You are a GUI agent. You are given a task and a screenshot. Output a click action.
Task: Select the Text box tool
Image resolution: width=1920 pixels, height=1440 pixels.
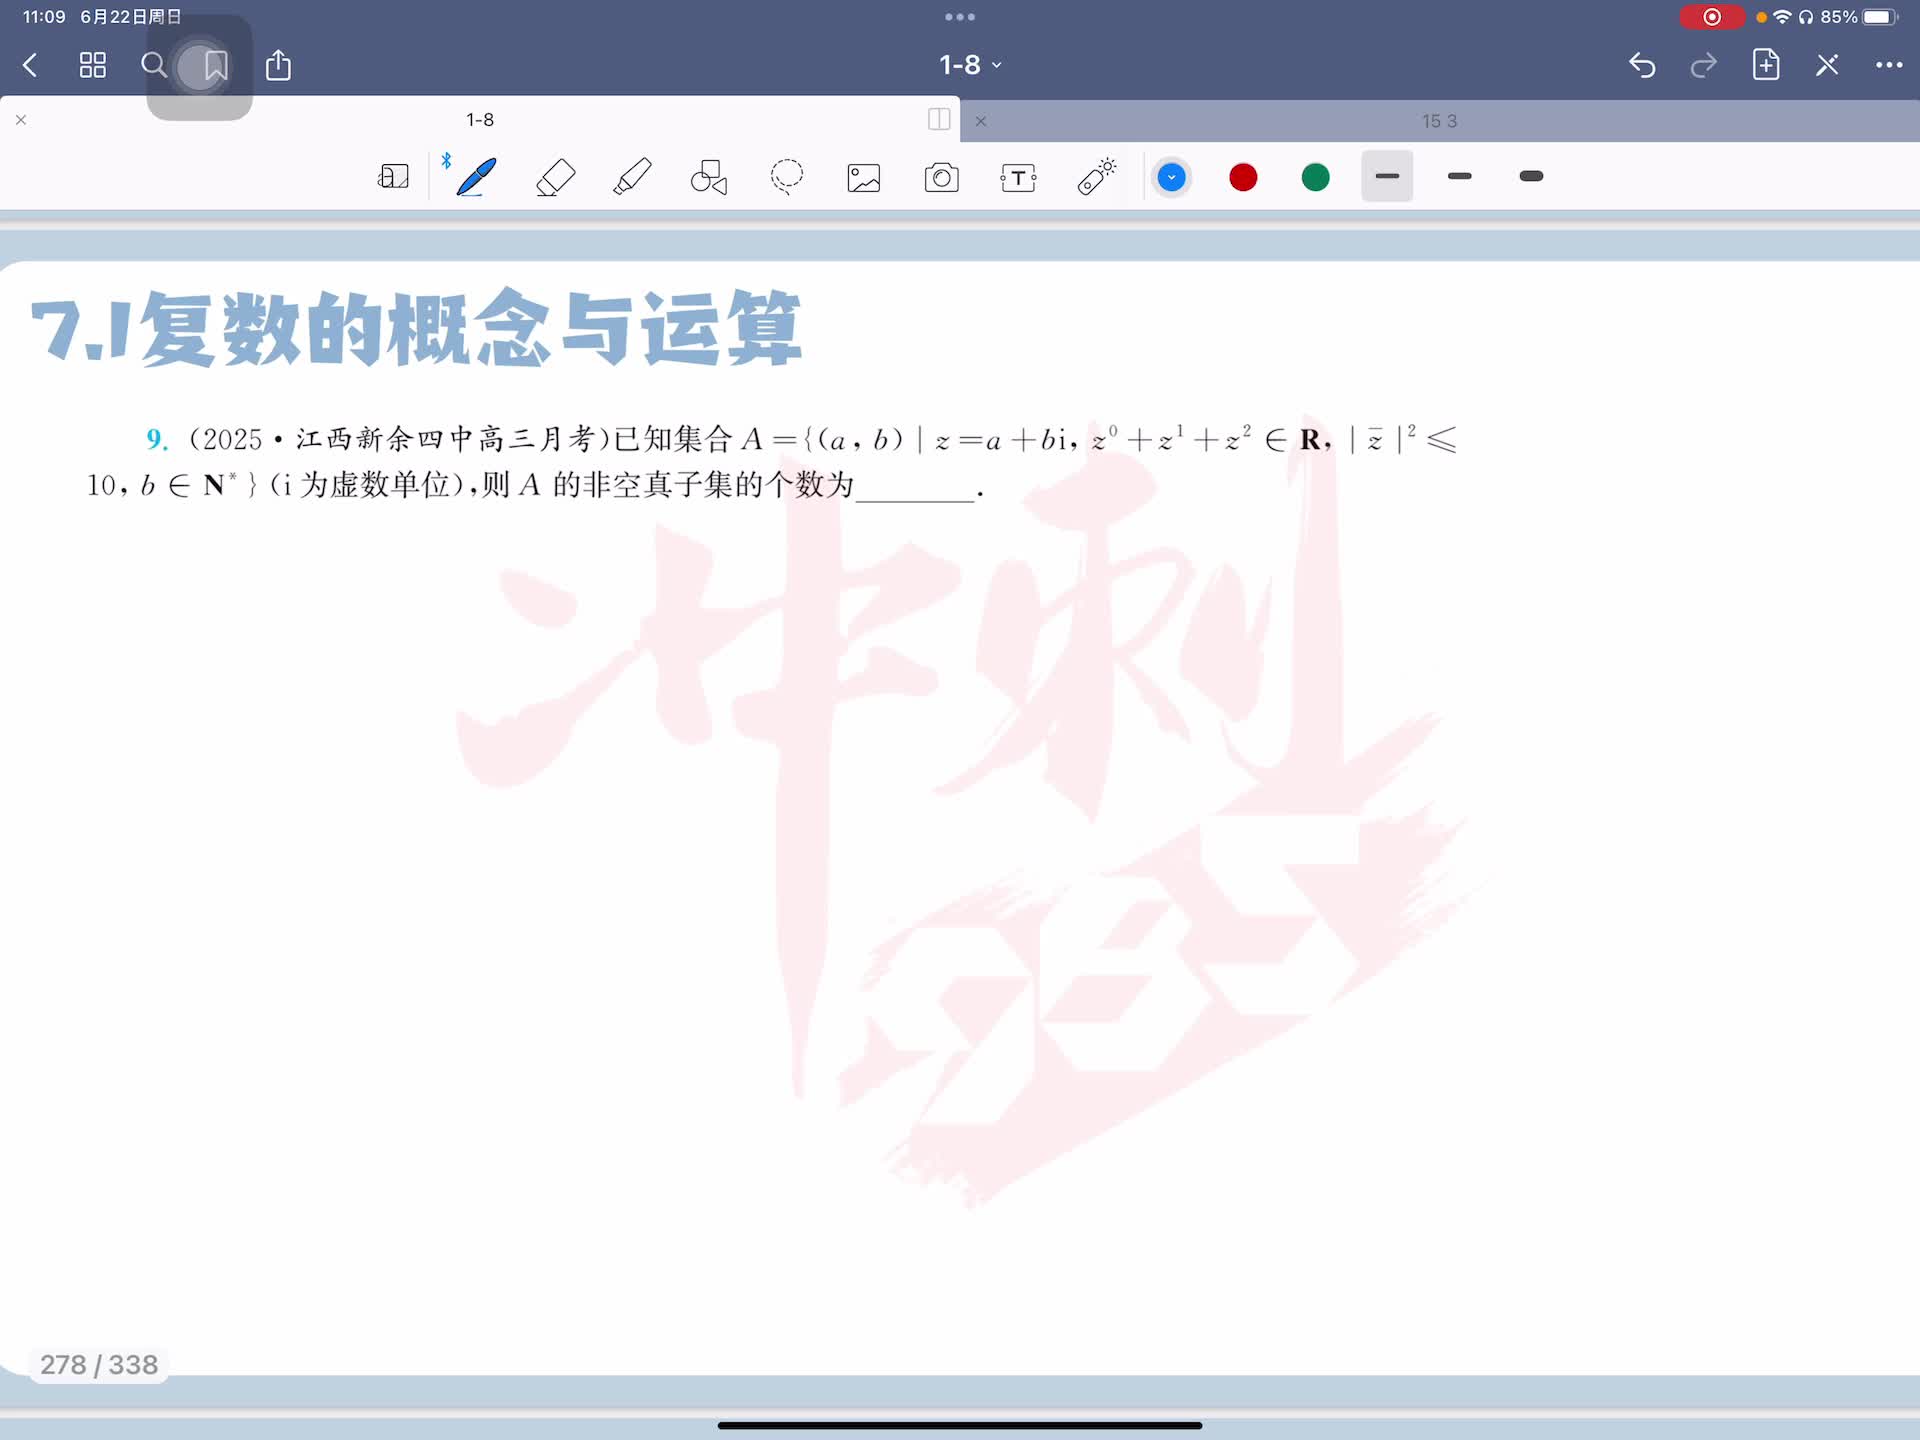click(1018, 178)
